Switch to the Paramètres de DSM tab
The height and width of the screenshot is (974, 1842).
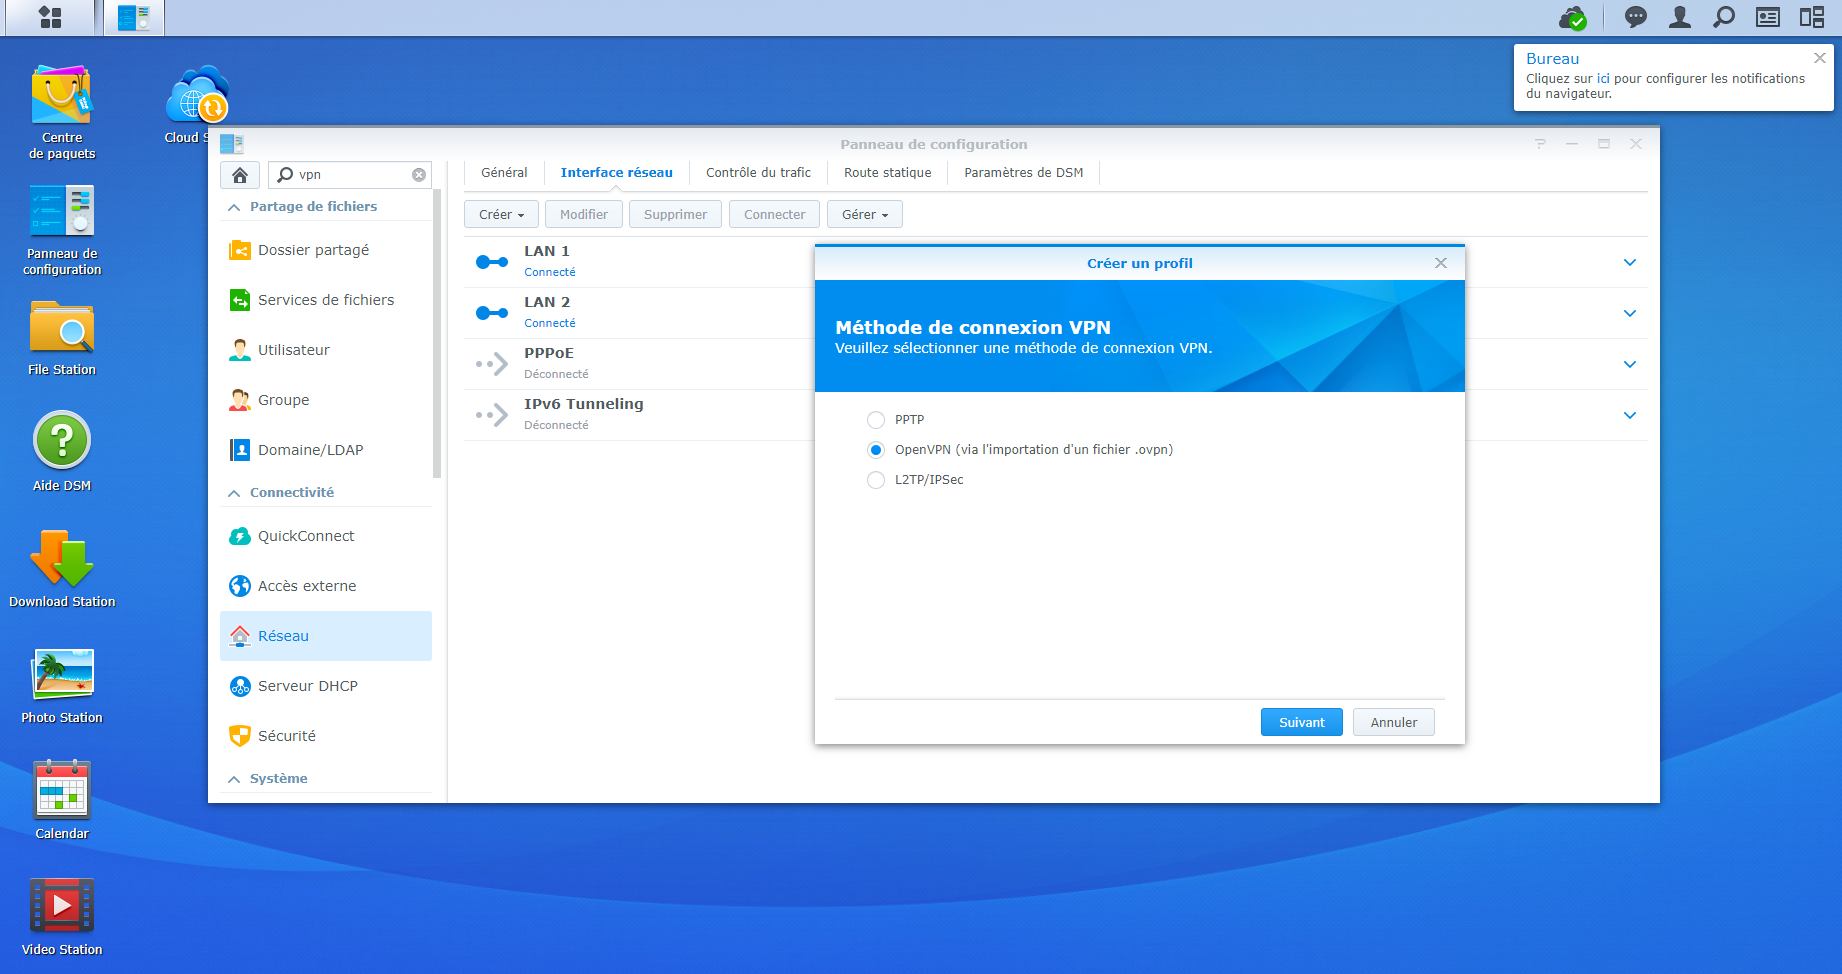point(1023,173)
